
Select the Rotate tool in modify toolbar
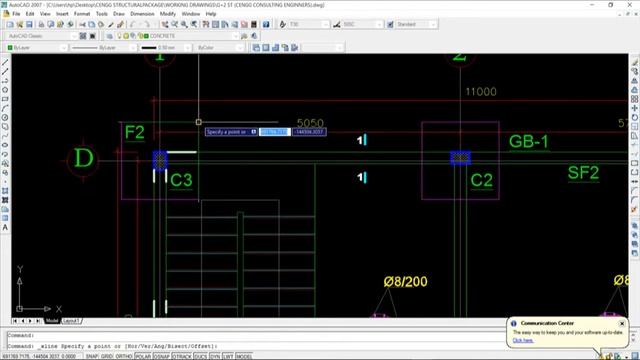635,118
